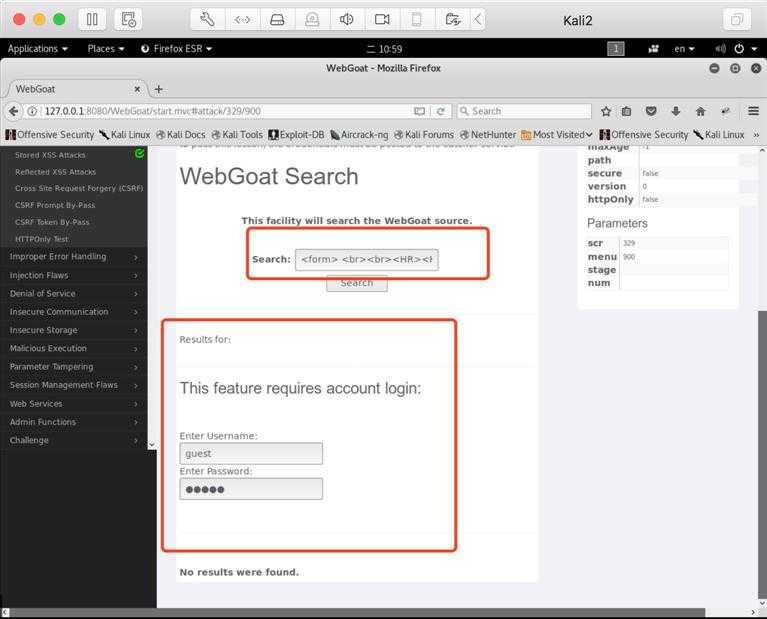This screenshot has width=767, height=619.
Task: Toggle reader view icon in address bar
Action: click(x=420, y=111)
